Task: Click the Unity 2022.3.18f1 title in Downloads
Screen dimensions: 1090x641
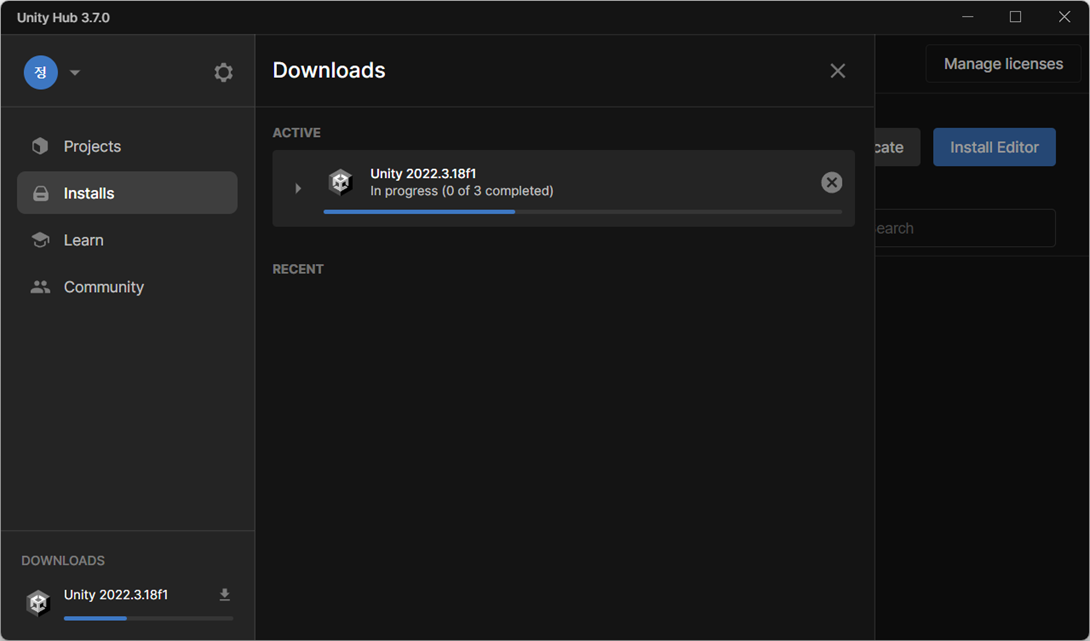Action: pos(423,173)
